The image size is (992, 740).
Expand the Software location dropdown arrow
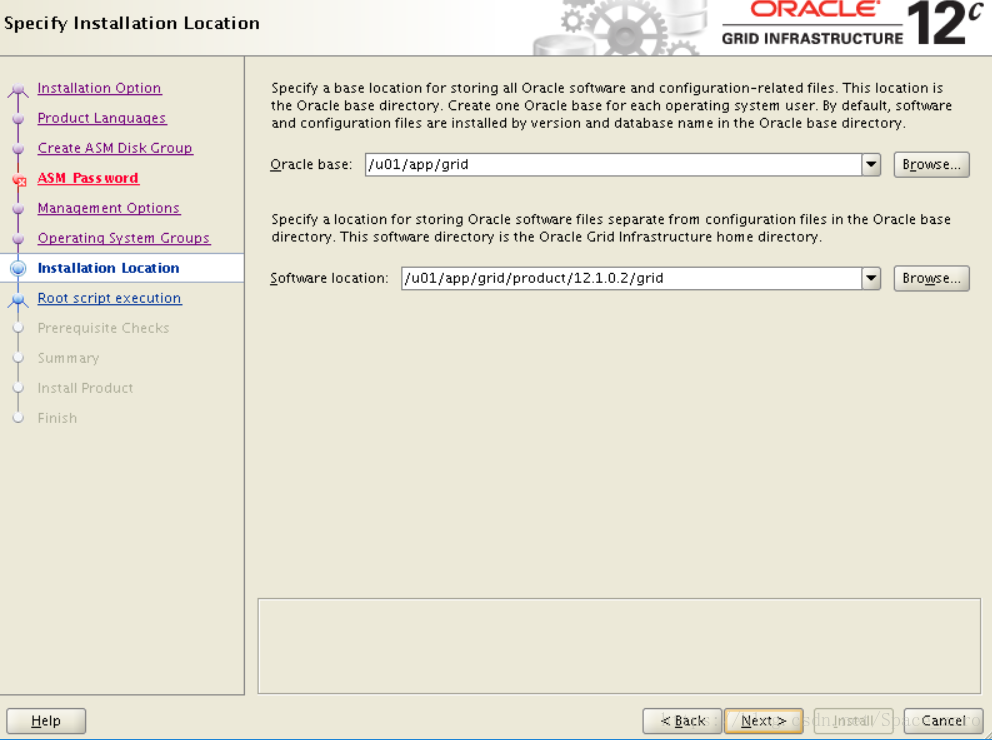(871, 278)
